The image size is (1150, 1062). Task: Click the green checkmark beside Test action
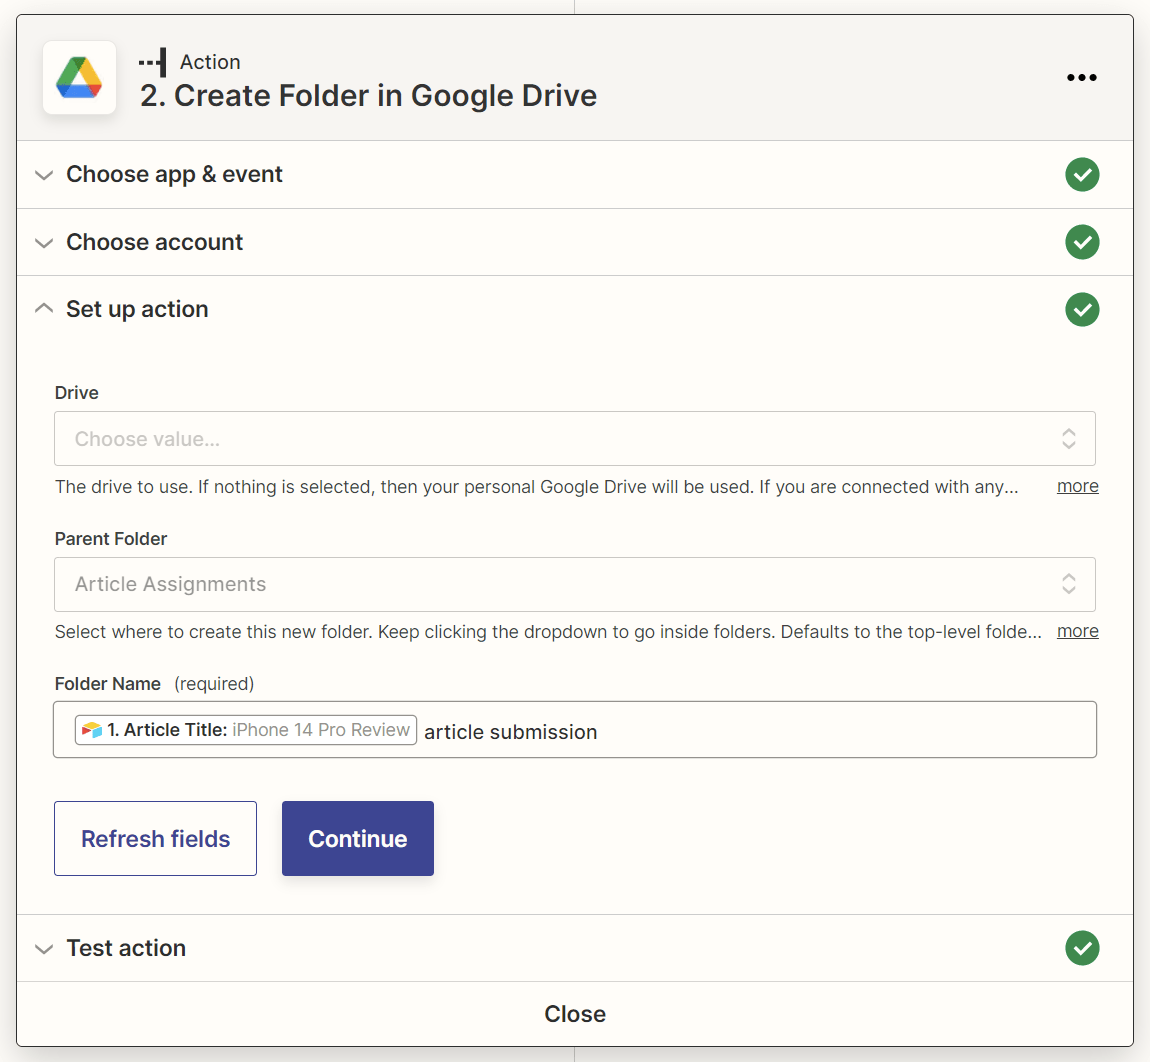click(x=1082, y=947)
